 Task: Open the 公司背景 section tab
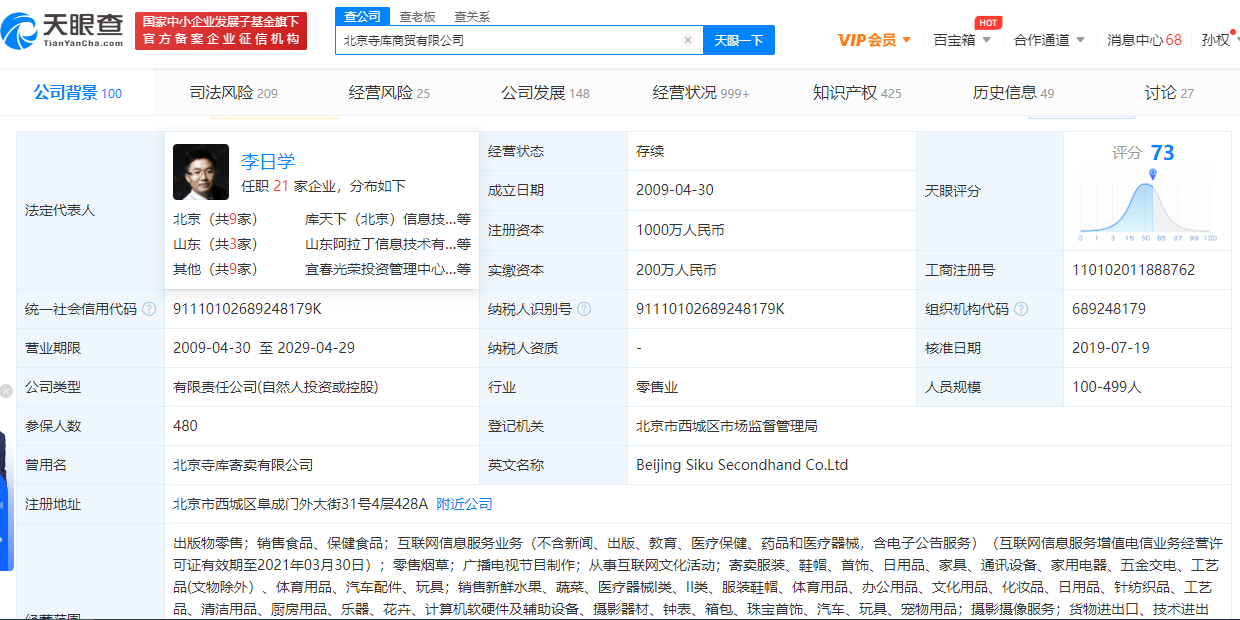click(77, 93)
